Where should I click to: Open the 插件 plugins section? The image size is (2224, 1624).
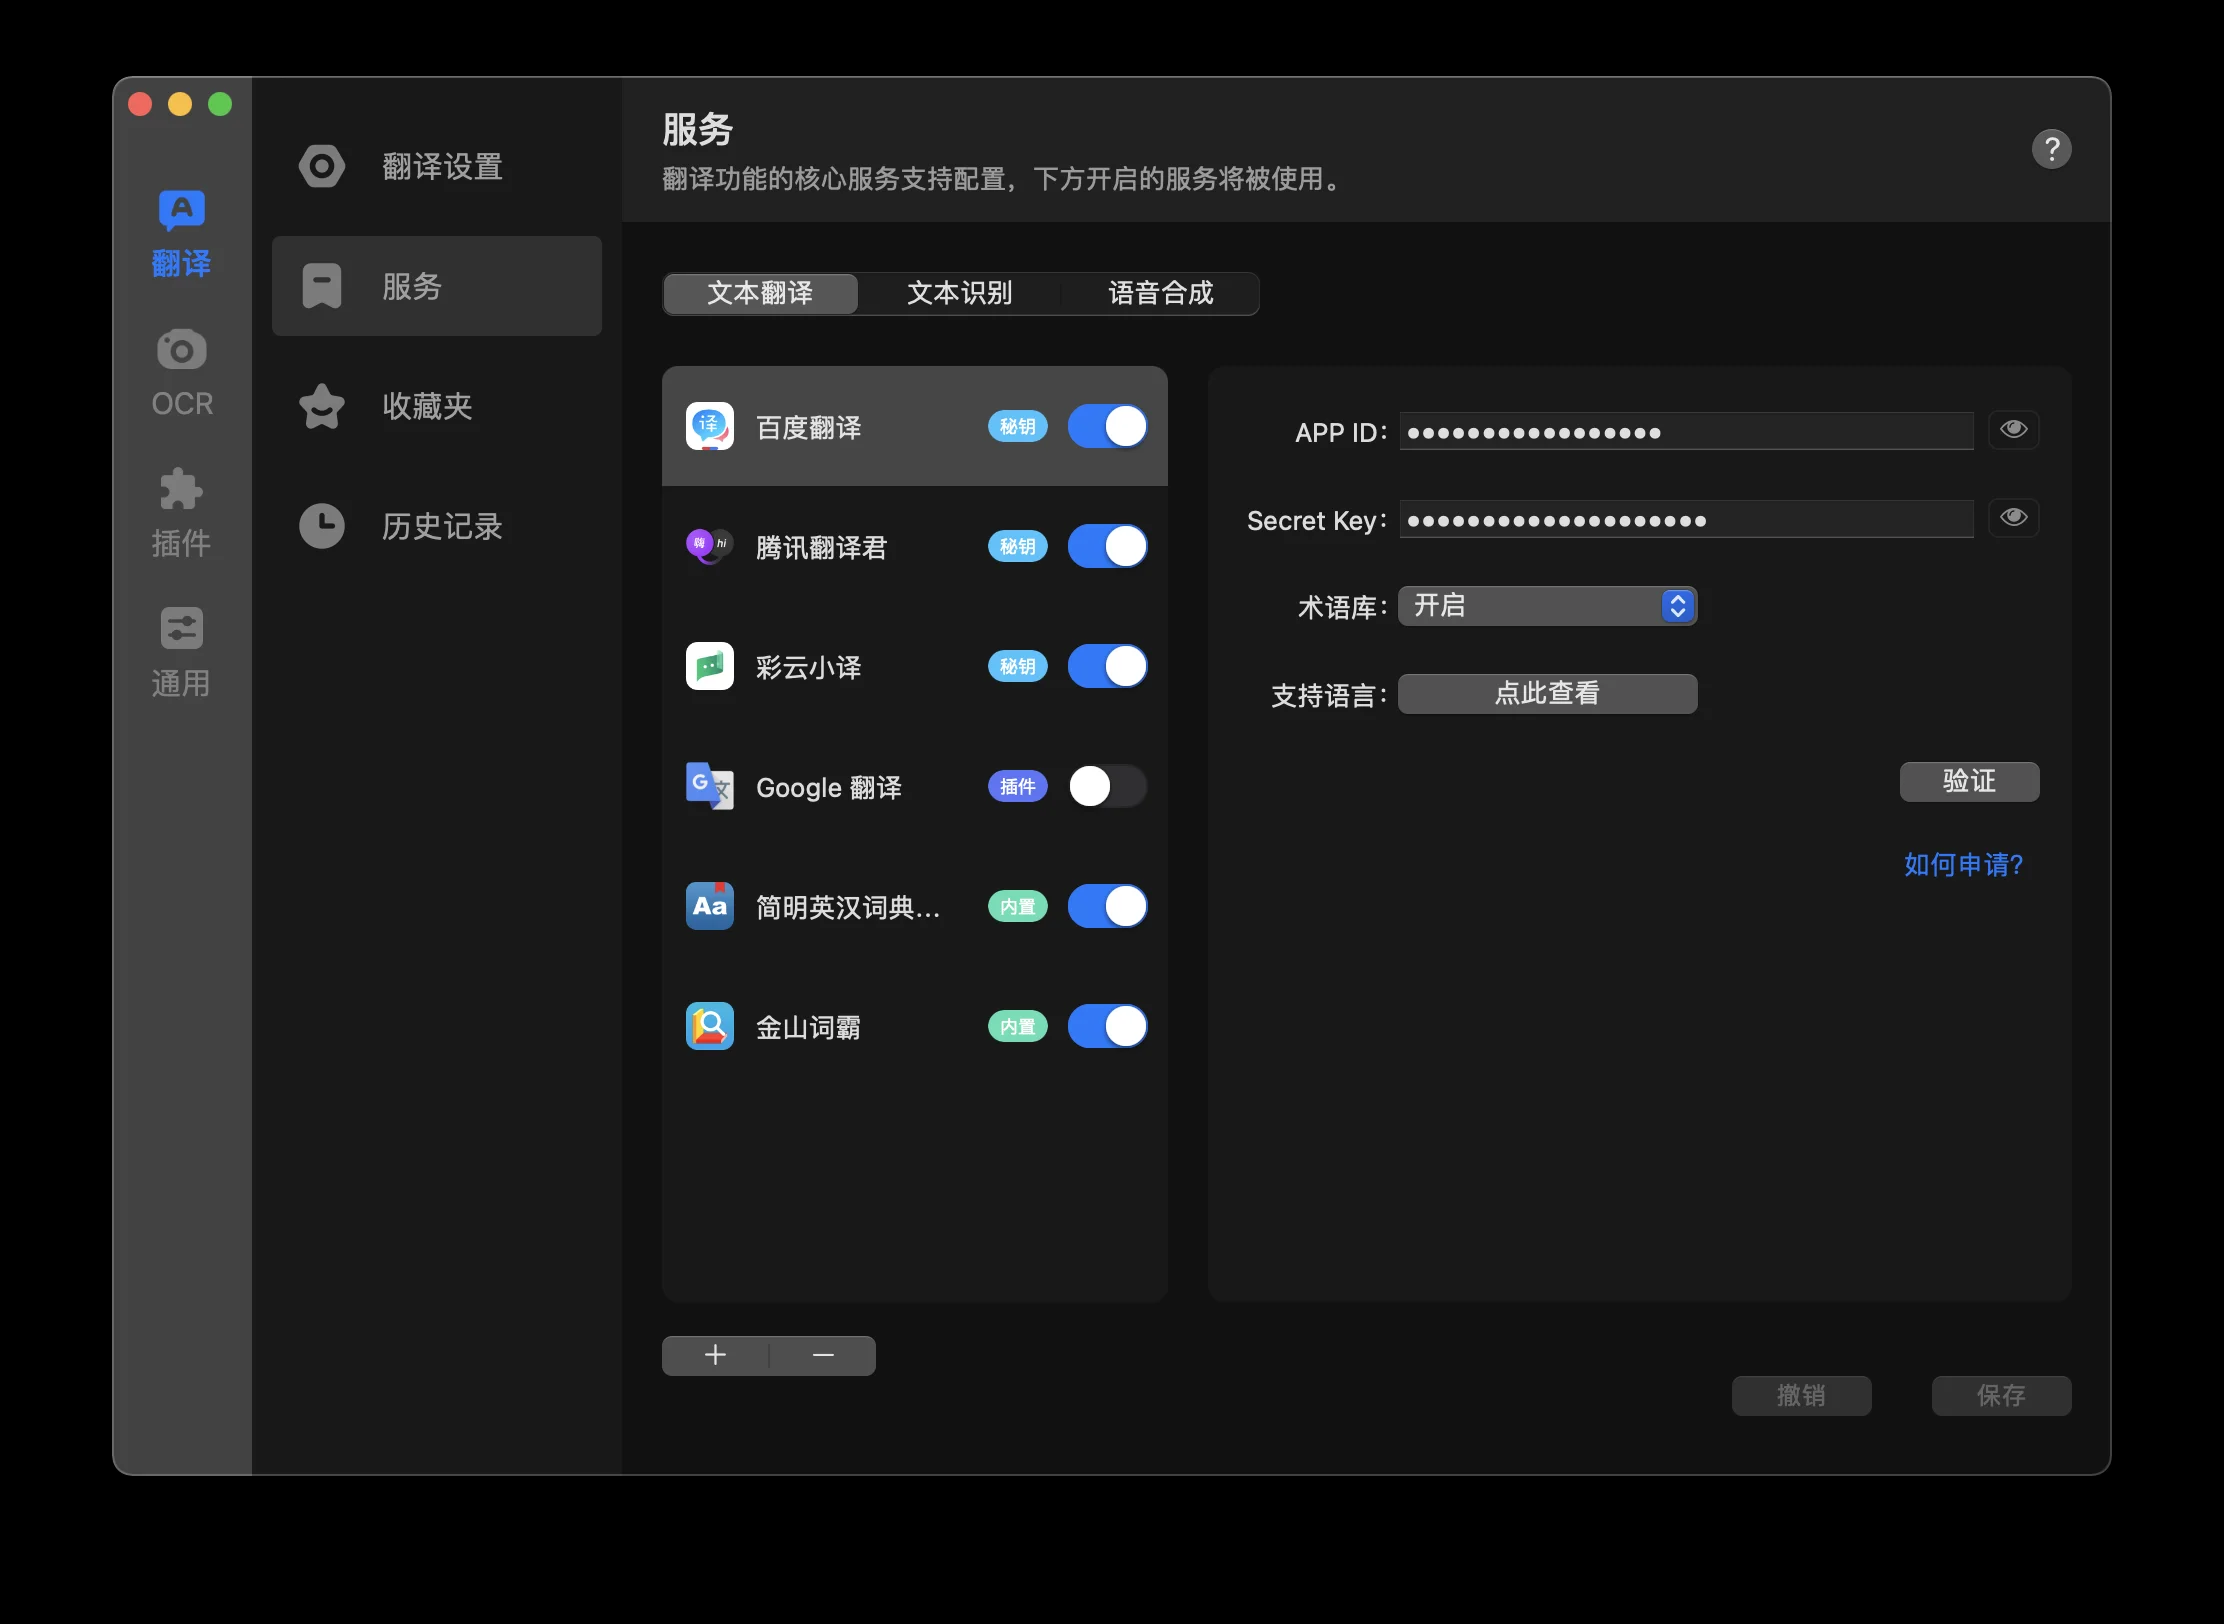point(181,510)
